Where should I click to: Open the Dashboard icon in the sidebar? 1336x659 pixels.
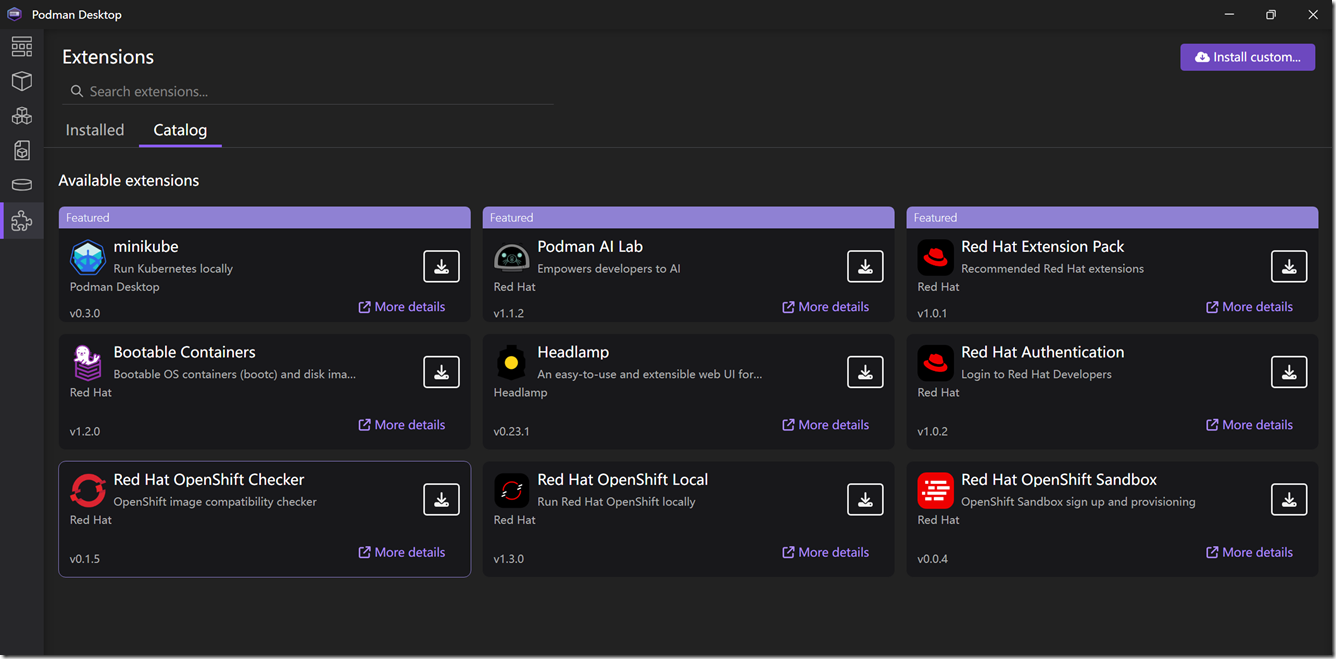(x=22, y=47)
